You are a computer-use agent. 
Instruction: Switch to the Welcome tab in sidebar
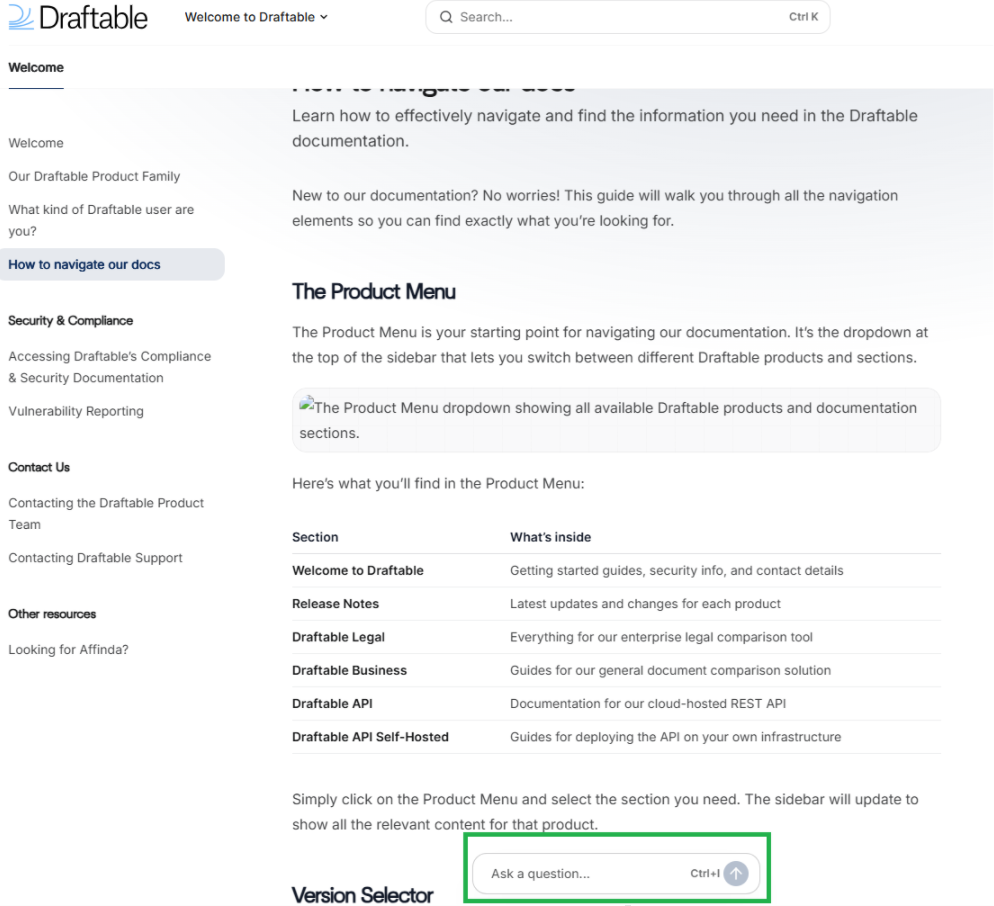coord(35,67)
